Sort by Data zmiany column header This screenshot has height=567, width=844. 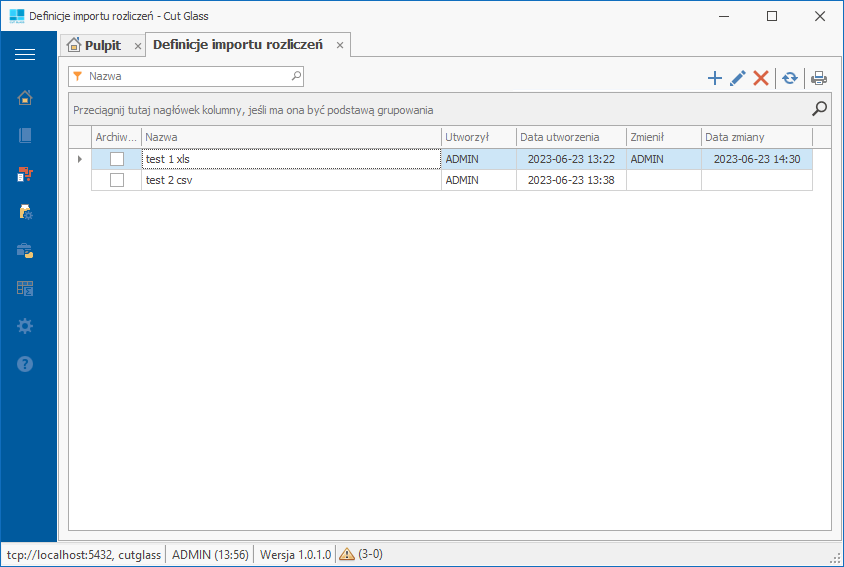pyautogui.click(x=757, y=137)
